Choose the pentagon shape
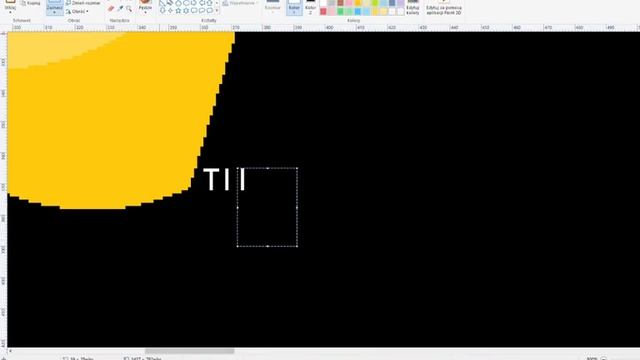The image size is (640, 360). coord(178,3)
